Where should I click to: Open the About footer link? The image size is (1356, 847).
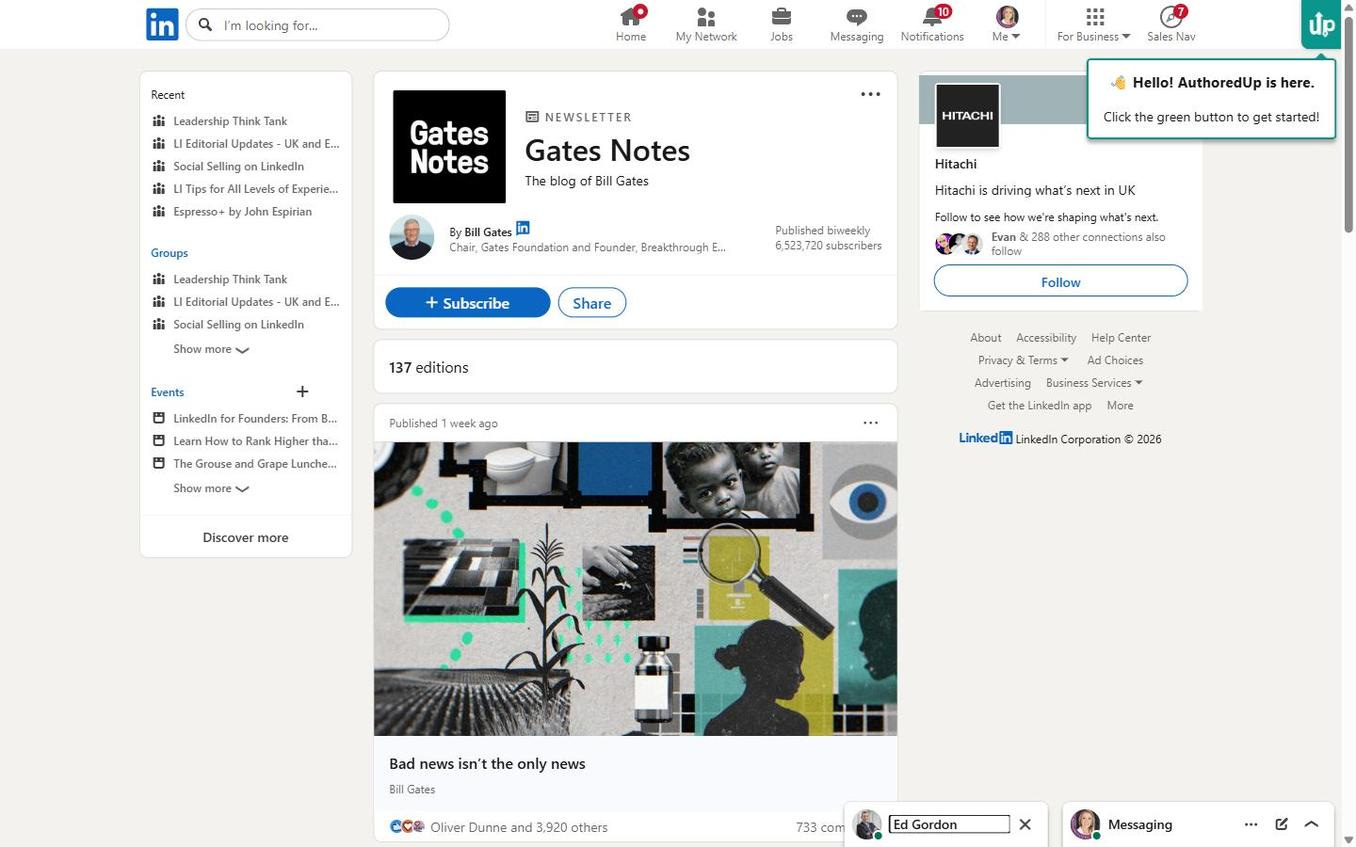pos(985,338)
